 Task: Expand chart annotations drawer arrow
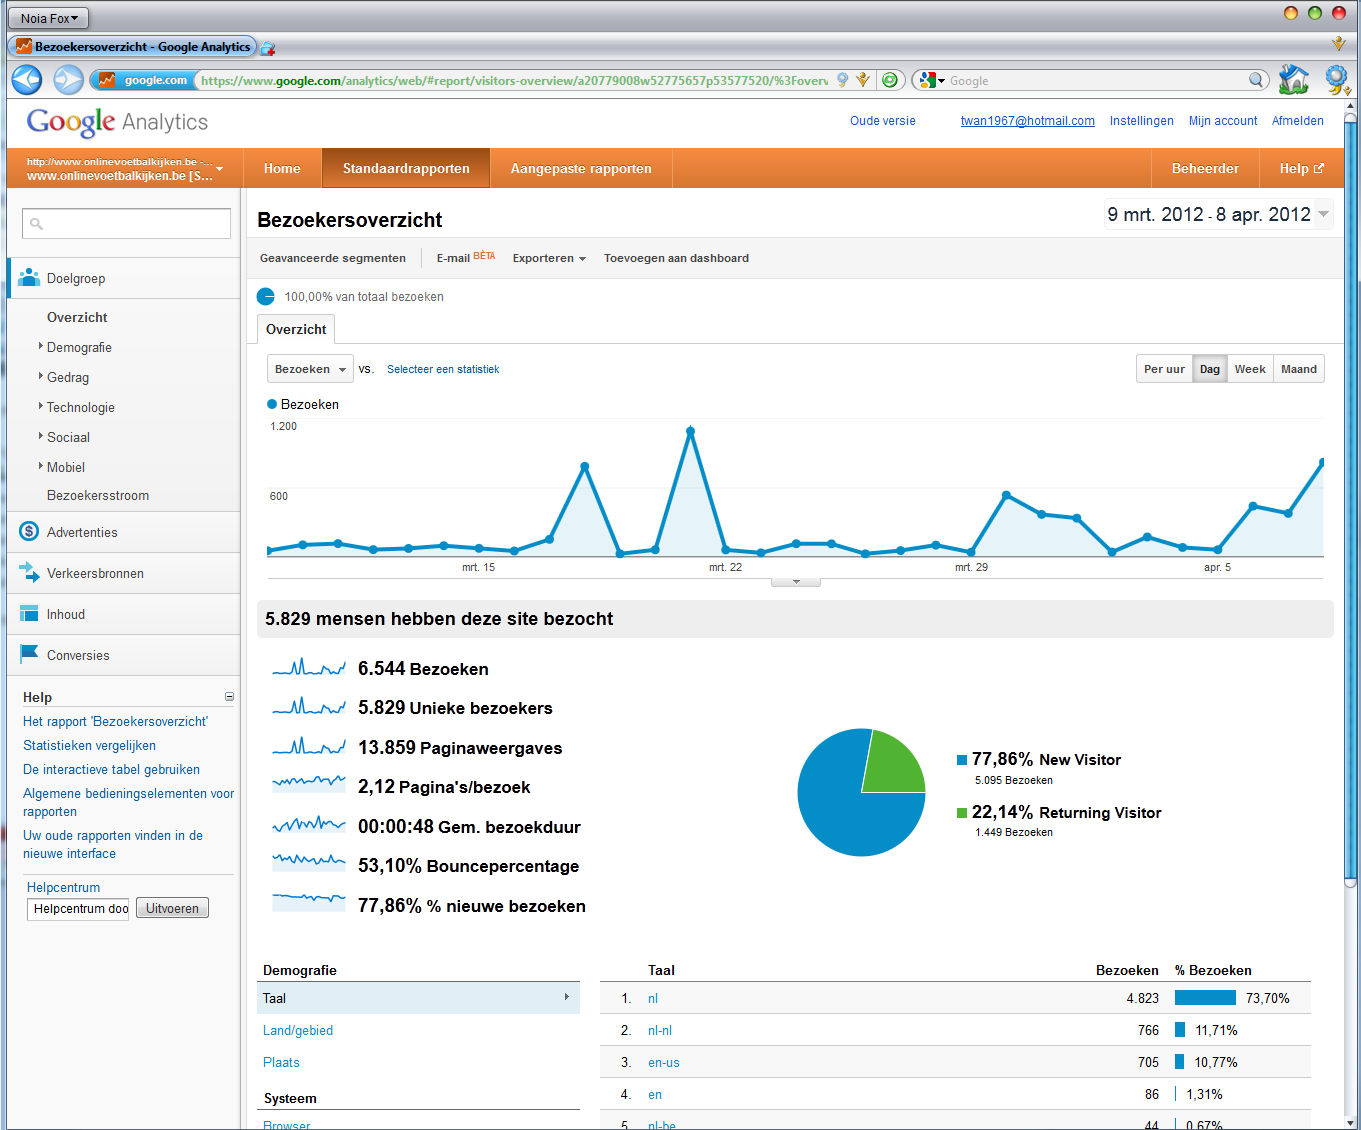(x=796, y=581)
